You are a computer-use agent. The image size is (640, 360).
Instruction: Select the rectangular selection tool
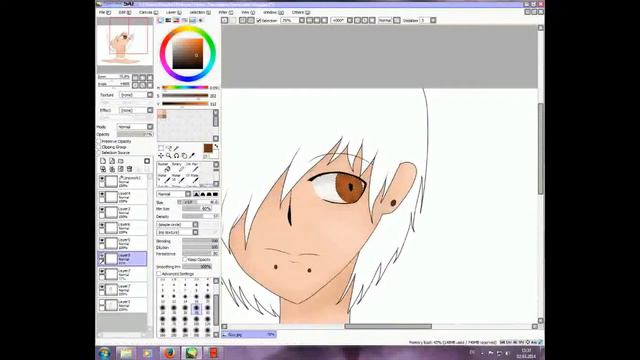(161, 148)
